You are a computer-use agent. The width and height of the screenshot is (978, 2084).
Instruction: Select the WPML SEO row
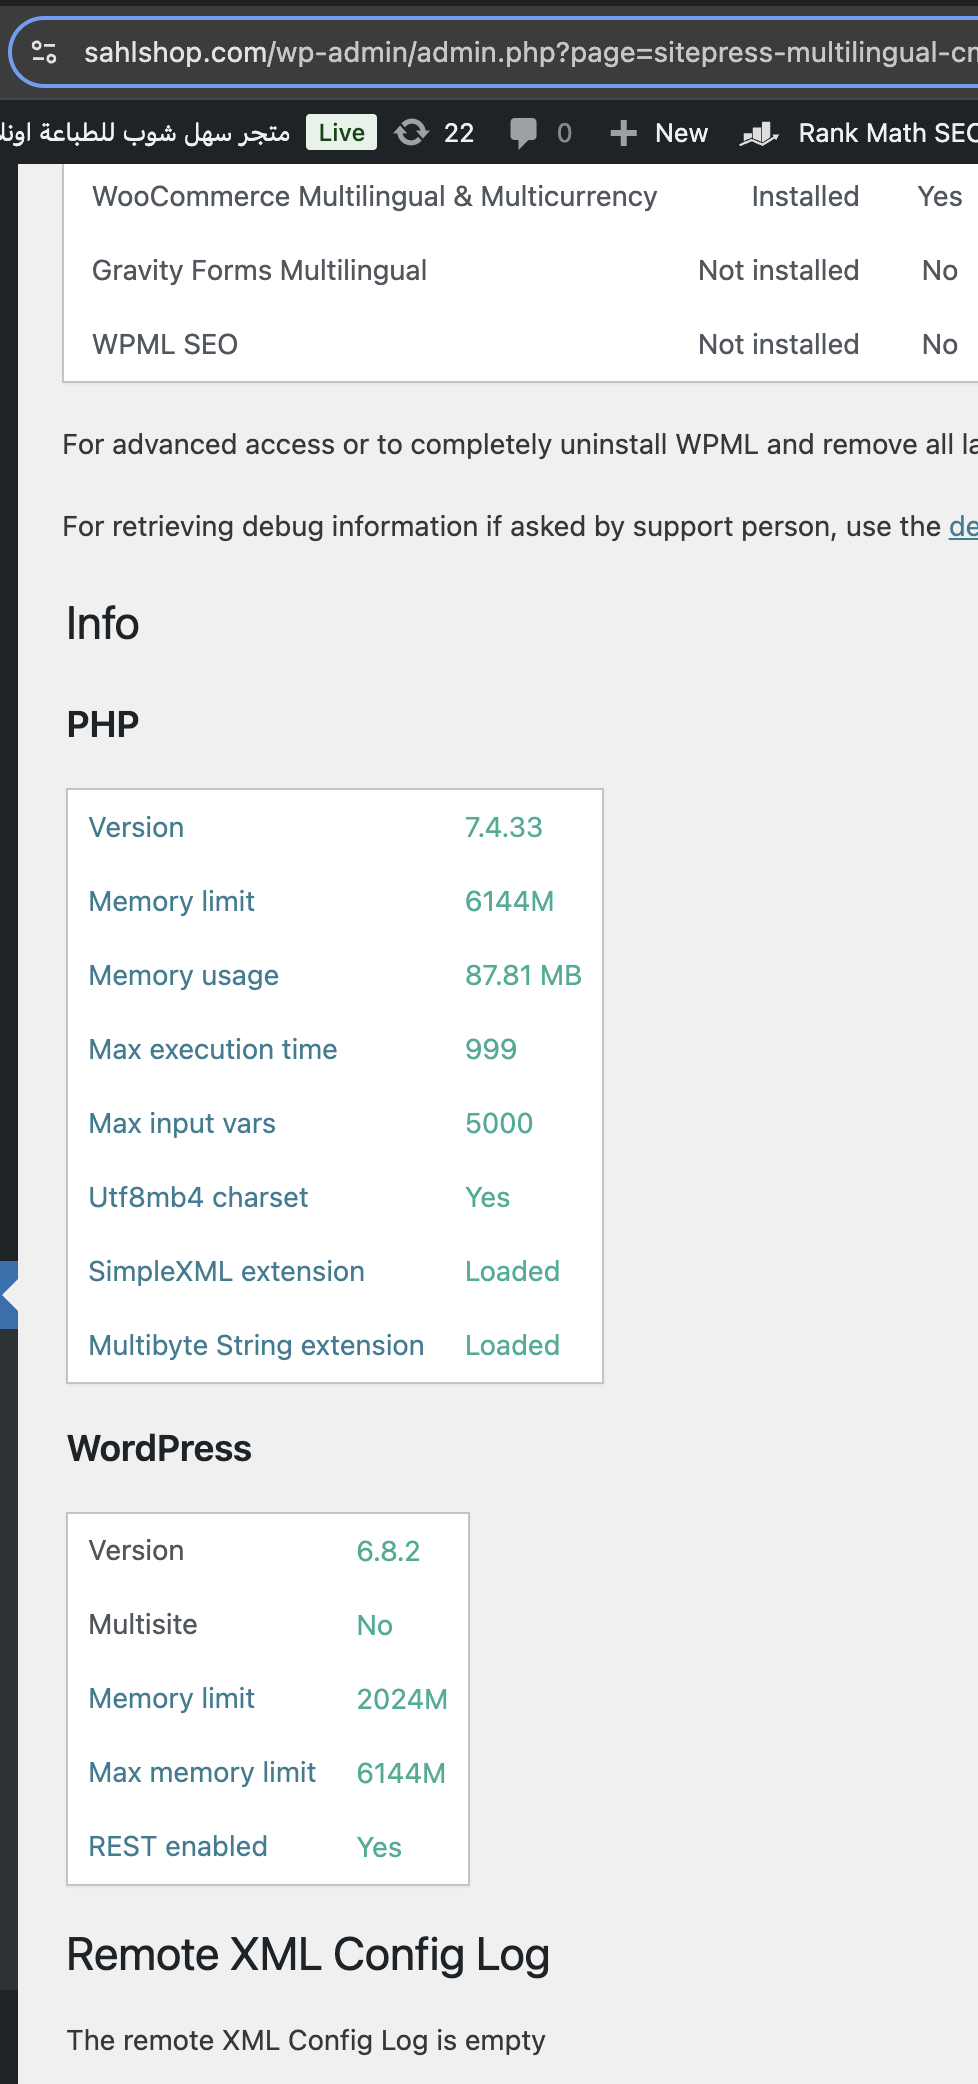520,344
